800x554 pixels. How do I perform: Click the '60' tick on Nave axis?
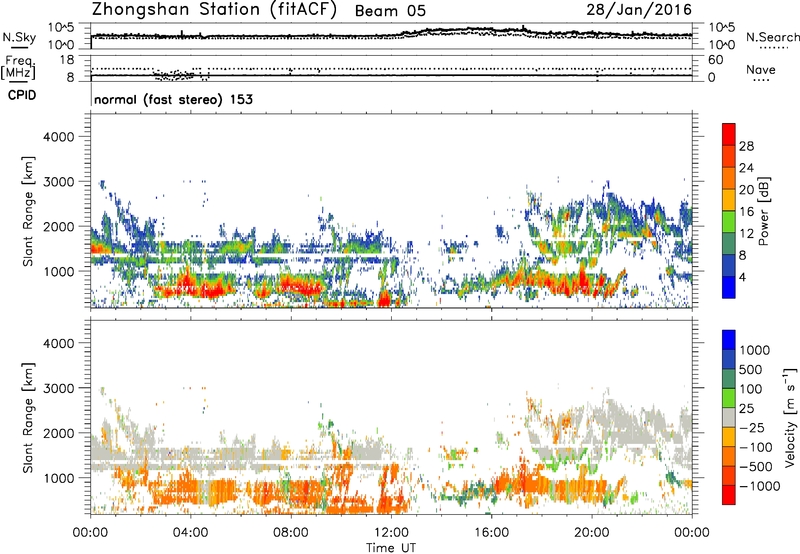pyautogui.click(x=715, y=60)
